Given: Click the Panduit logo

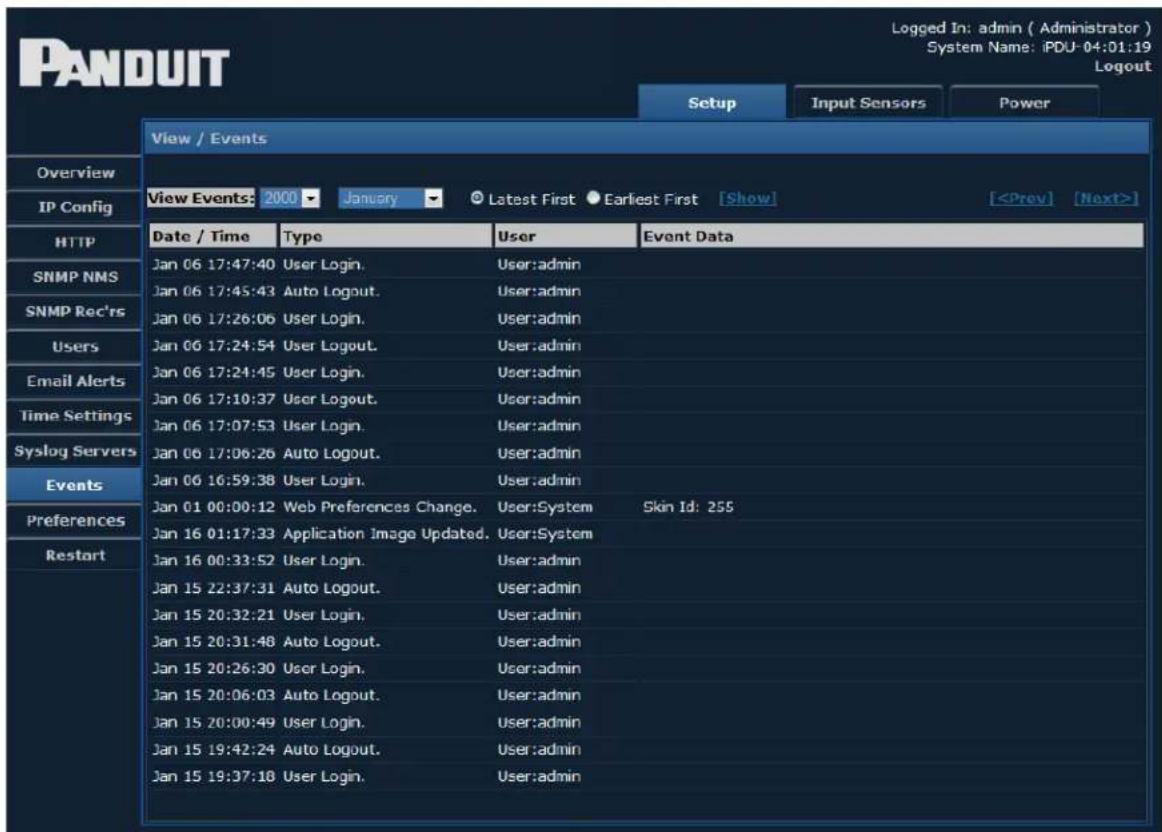Looking at the screenshot, I should pyautogui.click(x=124, y=64).
